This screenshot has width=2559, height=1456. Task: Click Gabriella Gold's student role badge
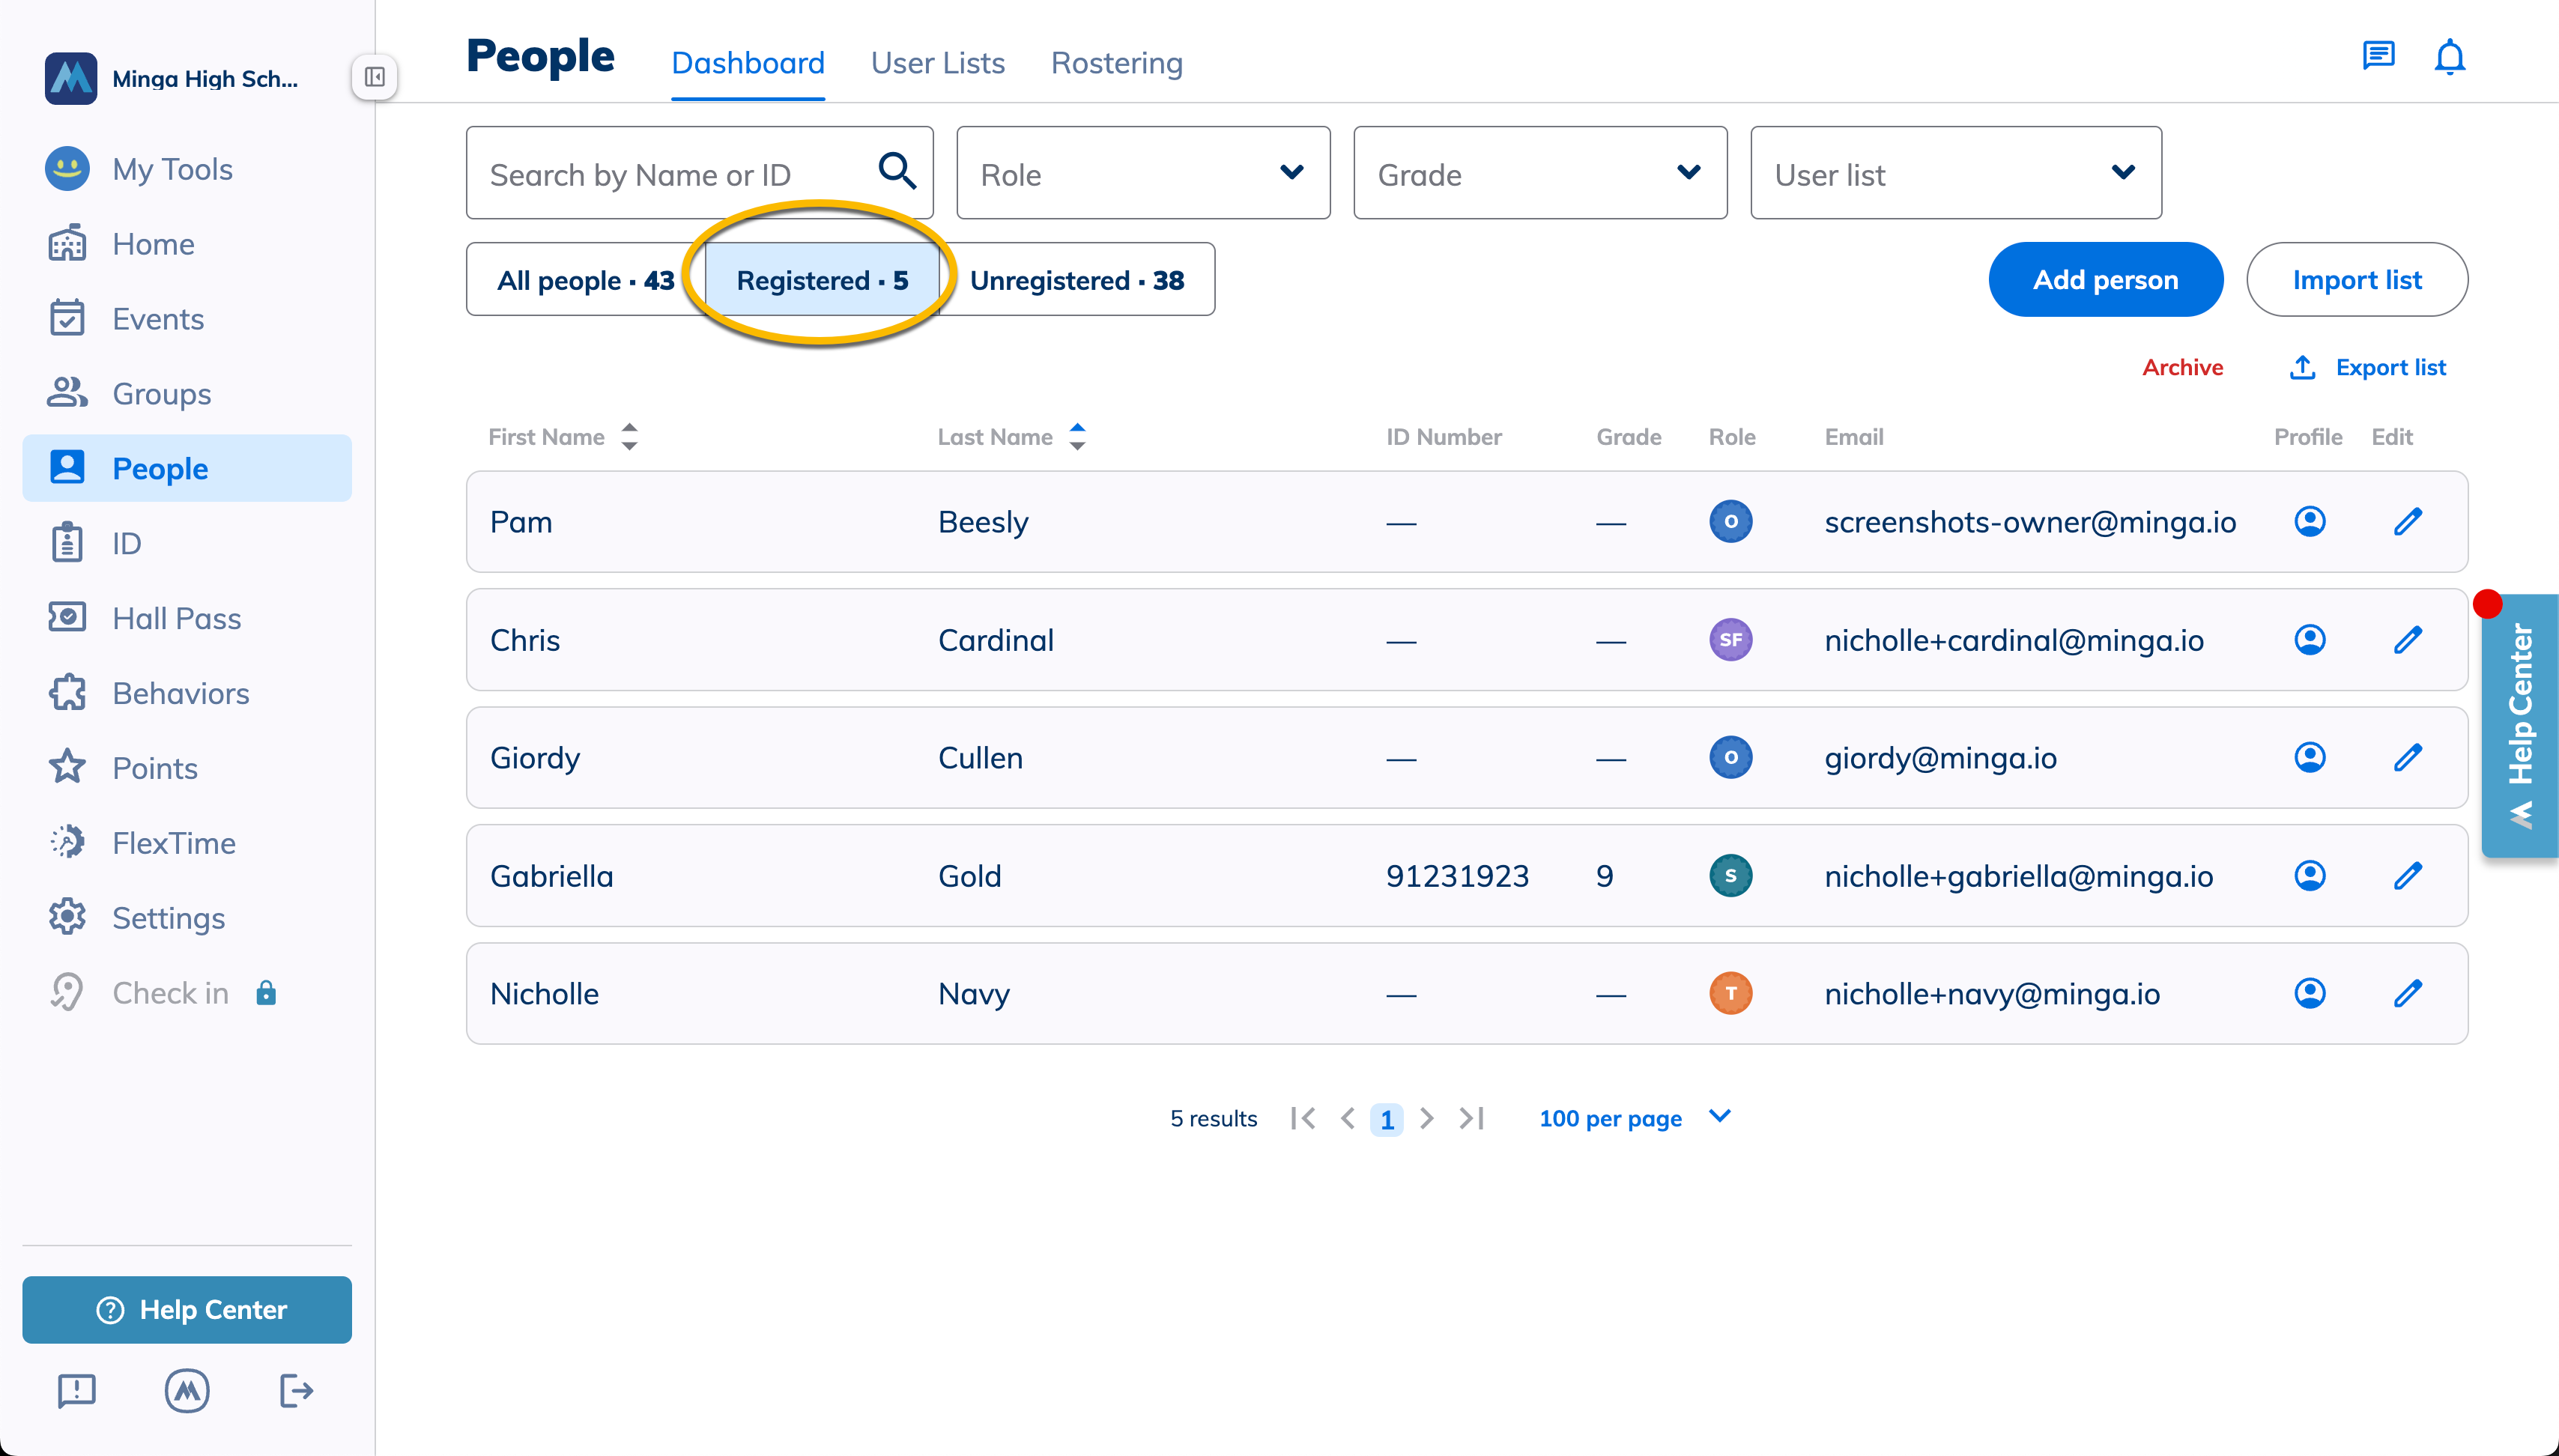pyautogui.click(x=1730, y=875)
